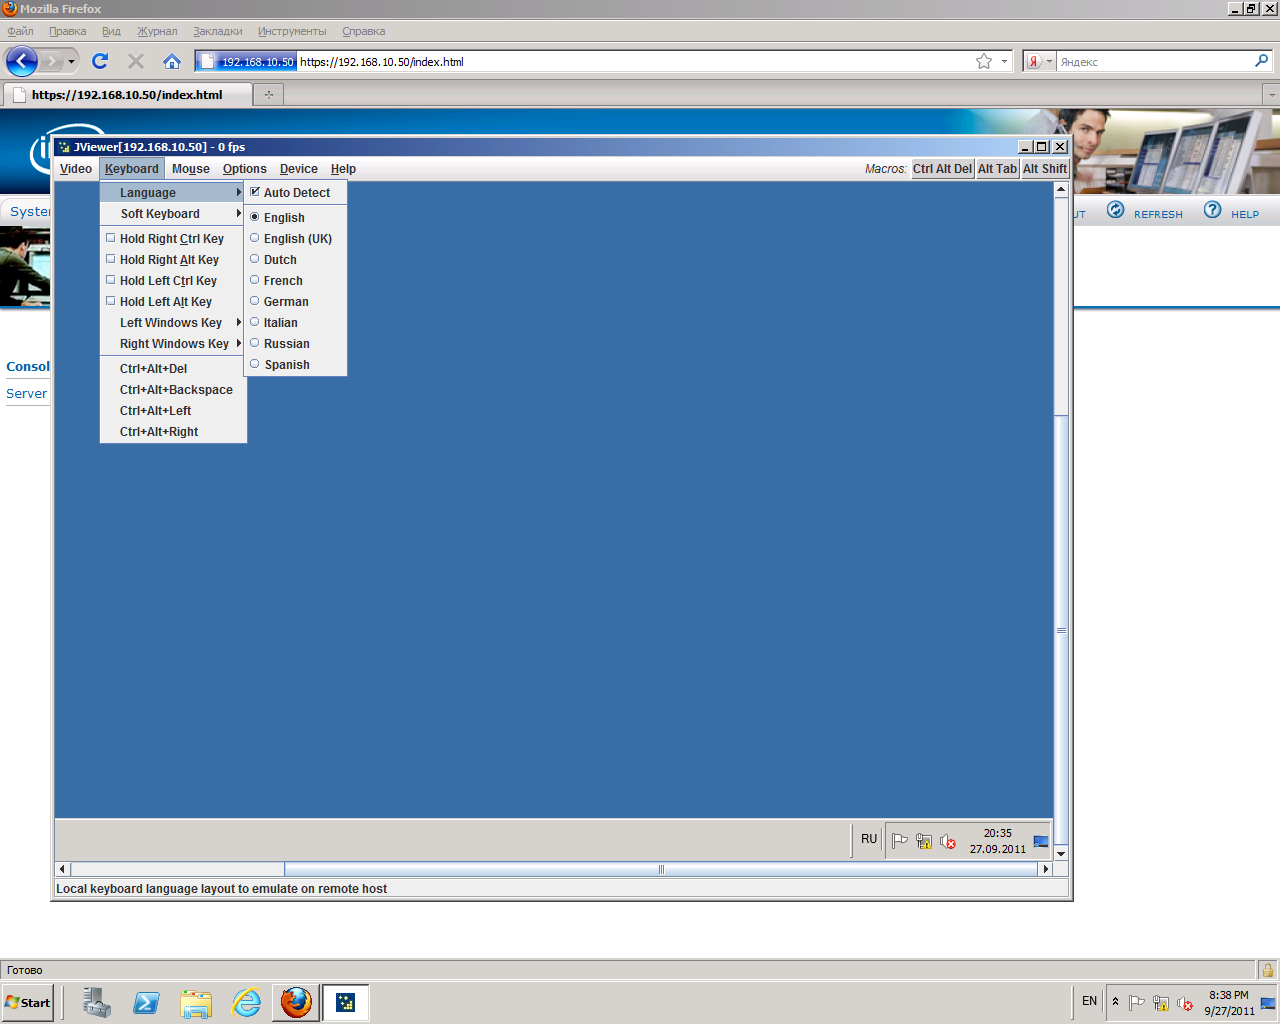Toggle the Auto Detect language checkbox
This screenshot has height=1024, width=1280.
pos(255,192)
